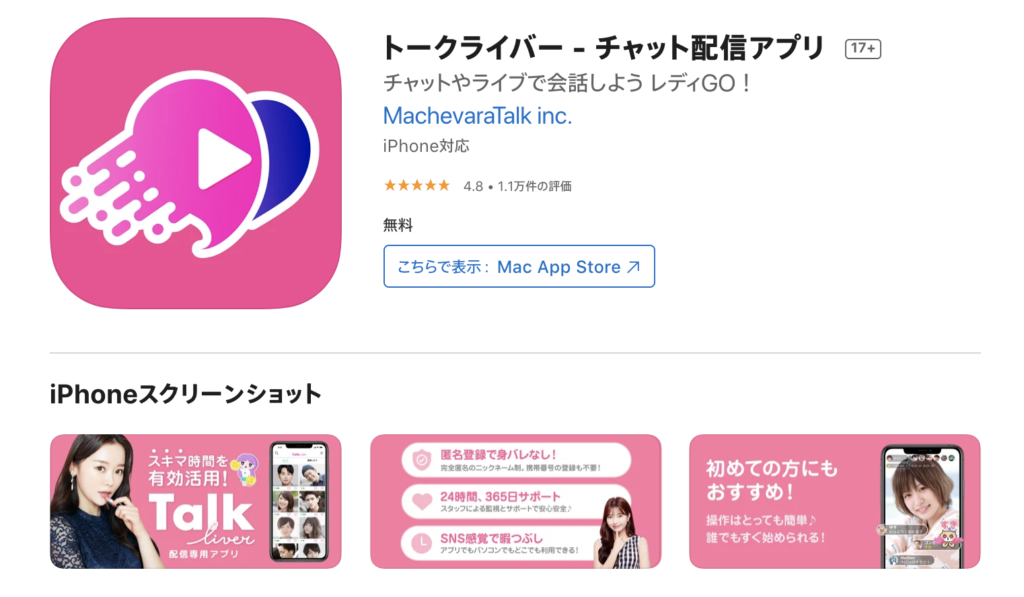The width and height of the screenshot is (1024, 597).
Task: Click the 匿名登録で身バレなし banner pill
Action: coord(516,460)
